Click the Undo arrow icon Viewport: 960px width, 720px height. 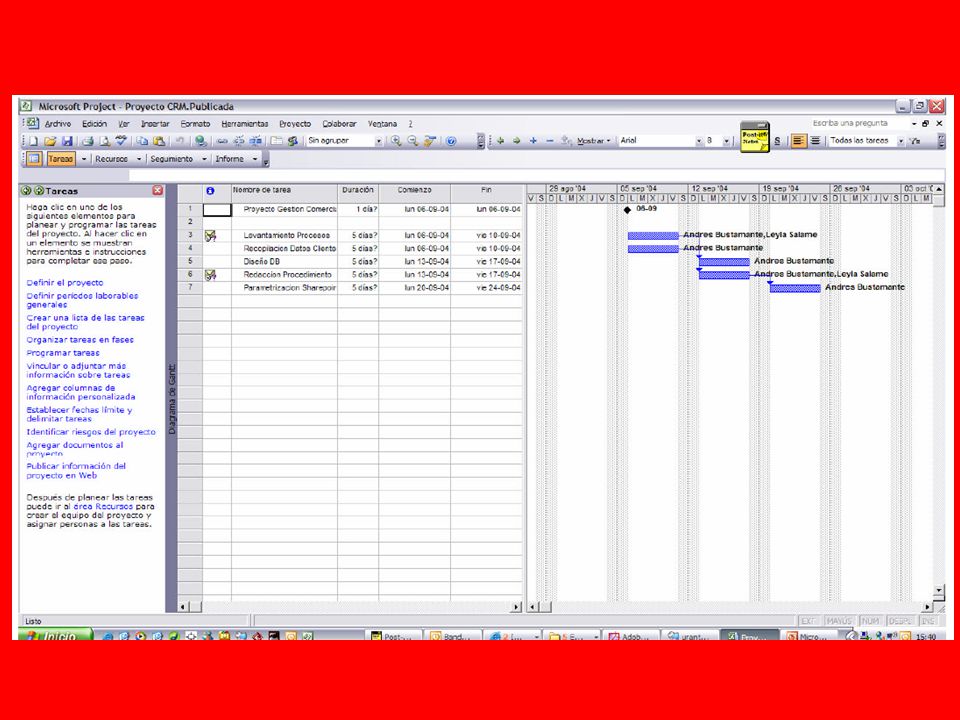click(x=180, y=141)
